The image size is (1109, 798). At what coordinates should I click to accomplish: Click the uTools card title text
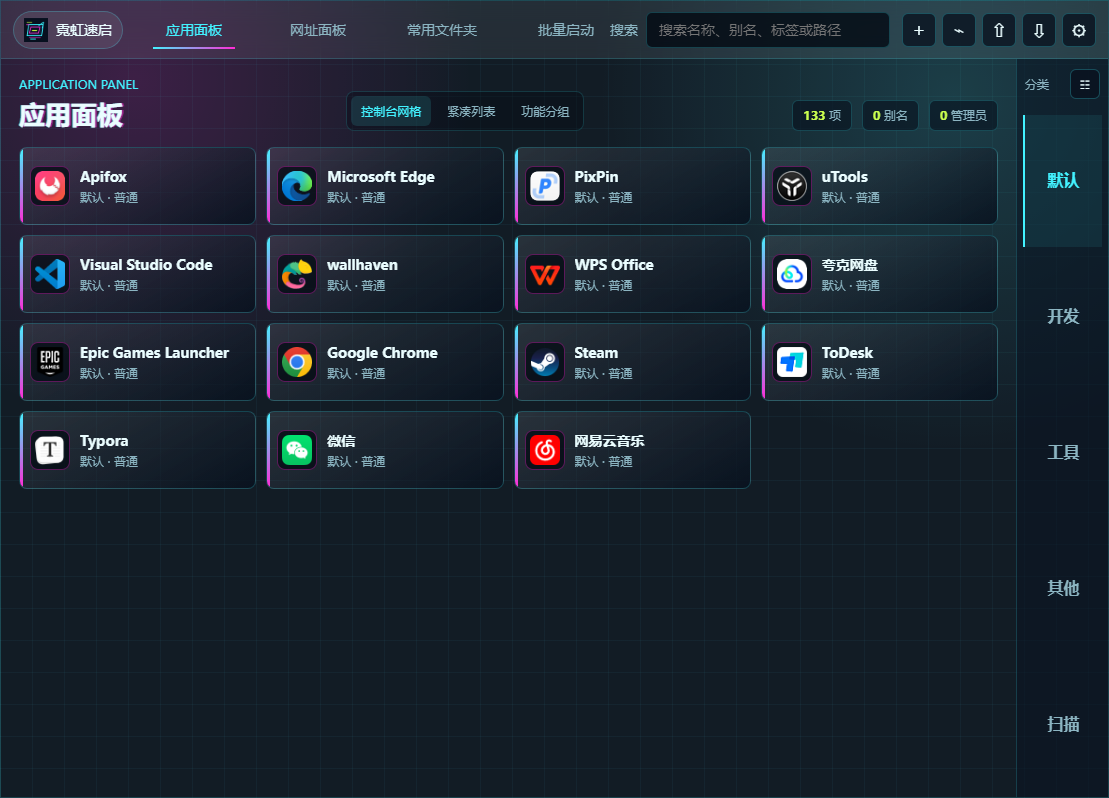[x=844, y=177]
